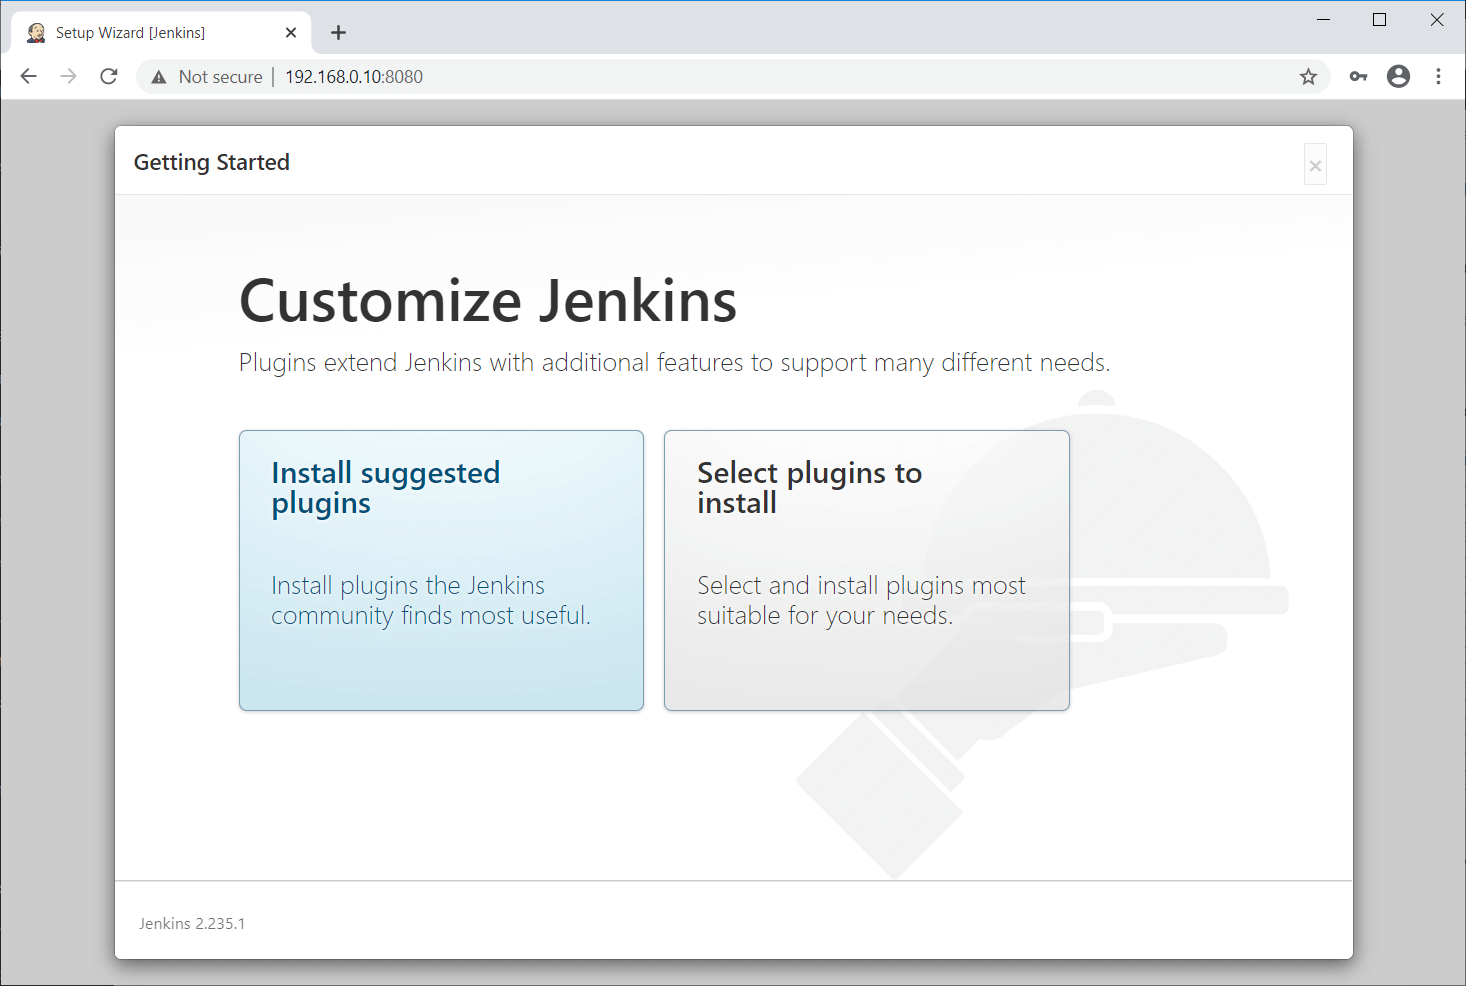Close the Getting Started dialog
The image size is (1466, 986).
click(x=1315, y=165)
